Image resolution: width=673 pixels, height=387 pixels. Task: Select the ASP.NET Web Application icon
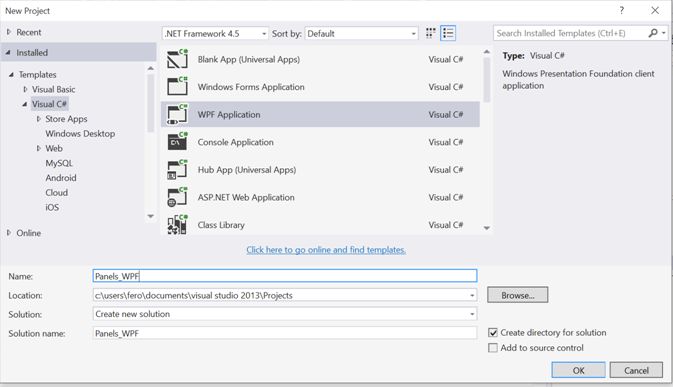(177, 197)
